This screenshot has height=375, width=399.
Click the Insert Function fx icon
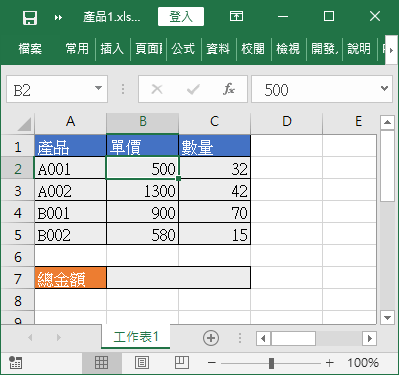(229, 89)
